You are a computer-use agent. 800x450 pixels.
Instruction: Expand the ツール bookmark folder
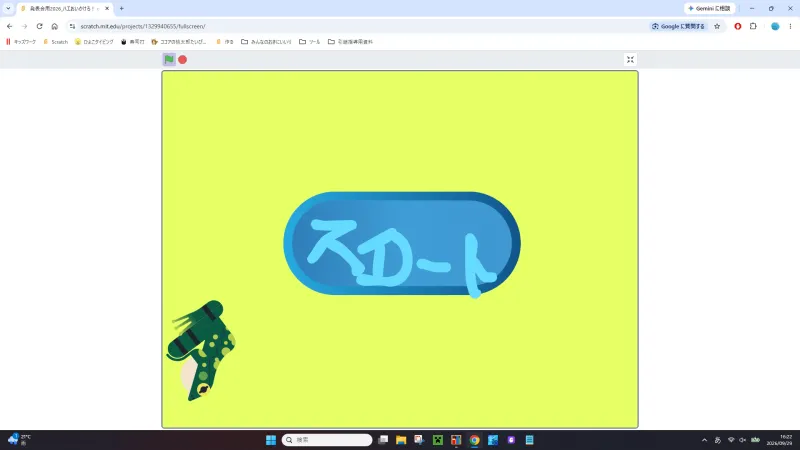(x=309, y=42)
